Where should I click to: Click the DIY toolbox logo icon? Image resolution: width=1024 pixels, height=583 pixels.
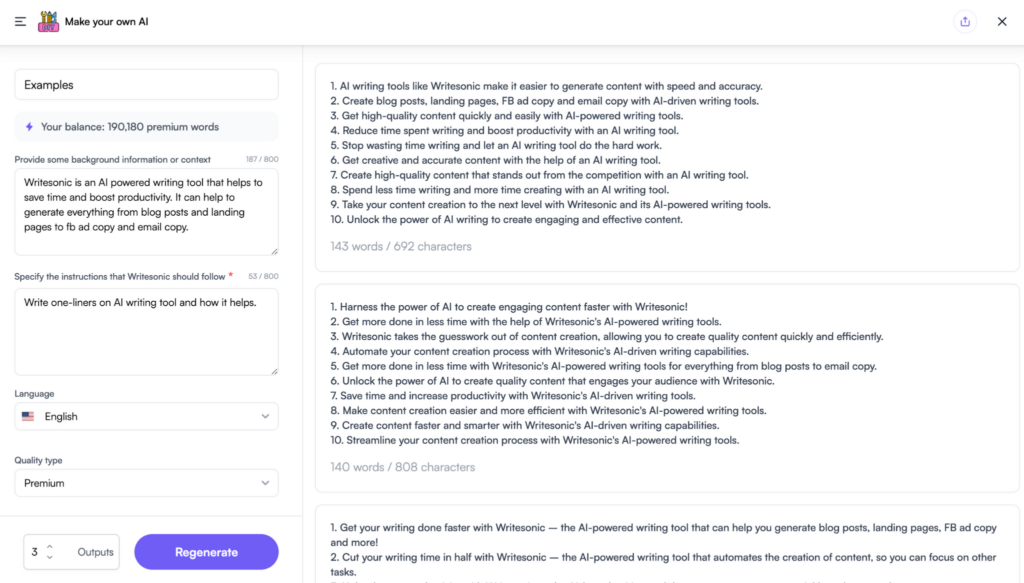tap(48, 20)
